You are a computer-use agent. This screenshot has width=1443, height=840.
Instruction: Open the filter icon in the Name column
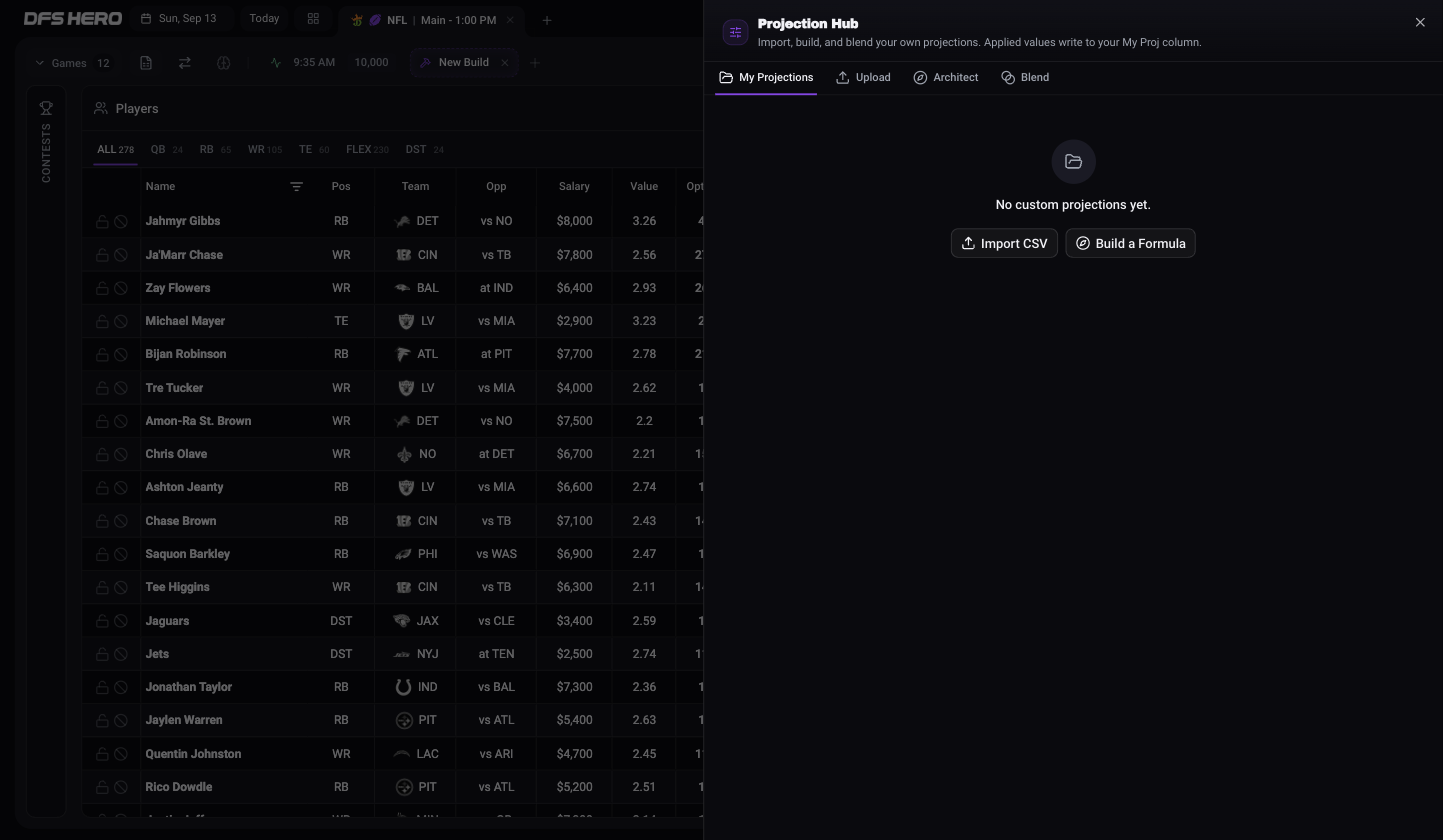[296, 187]
